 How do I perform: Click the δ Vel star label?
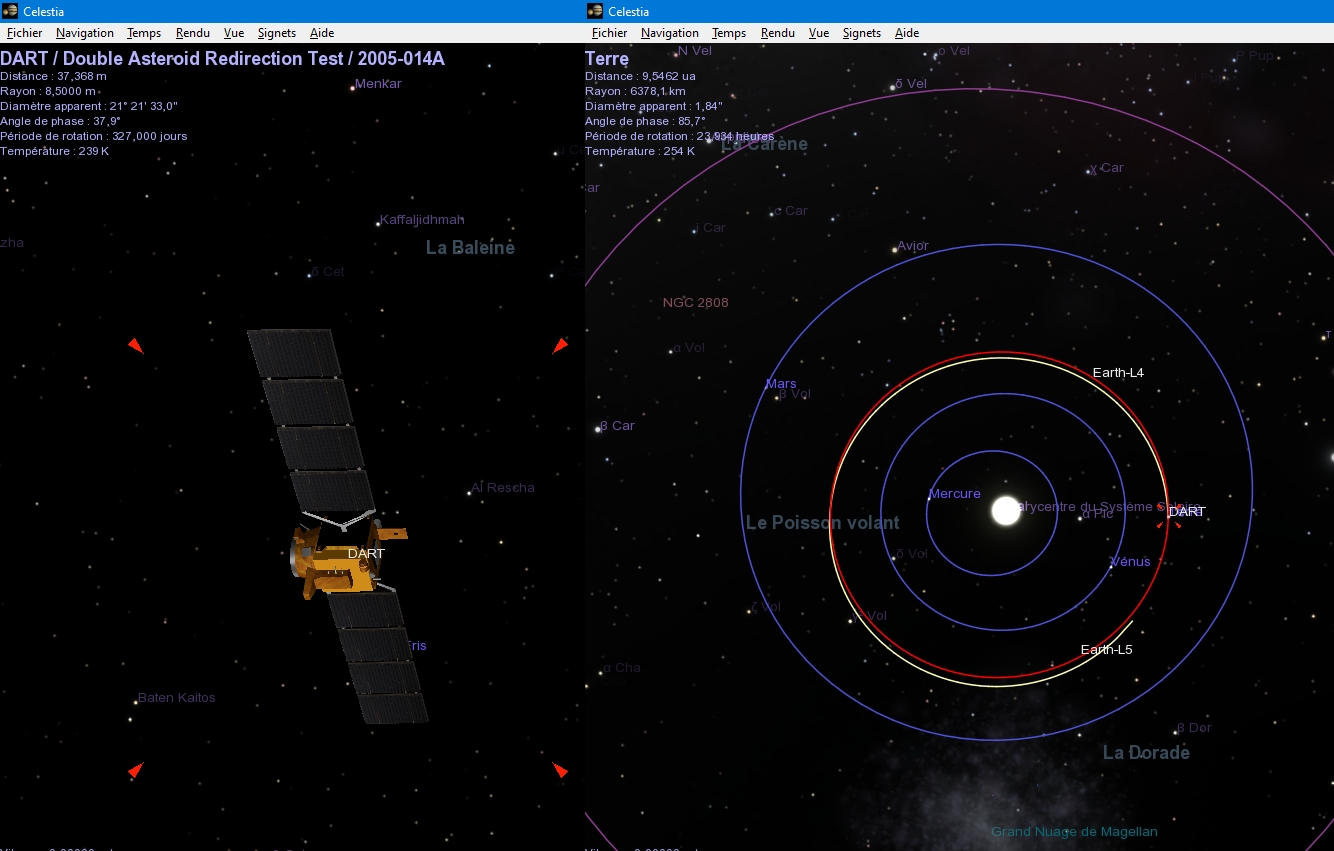click(x=911, y=84)
